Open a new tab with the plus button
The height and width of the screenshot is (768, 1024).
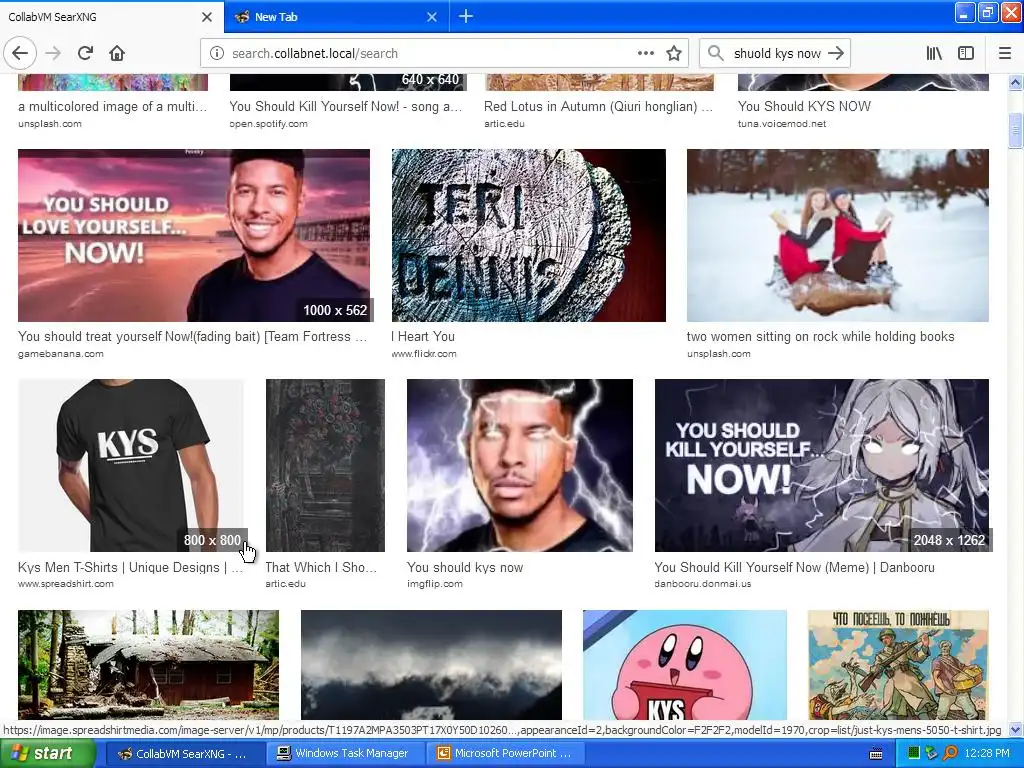[x=466, y=16]
